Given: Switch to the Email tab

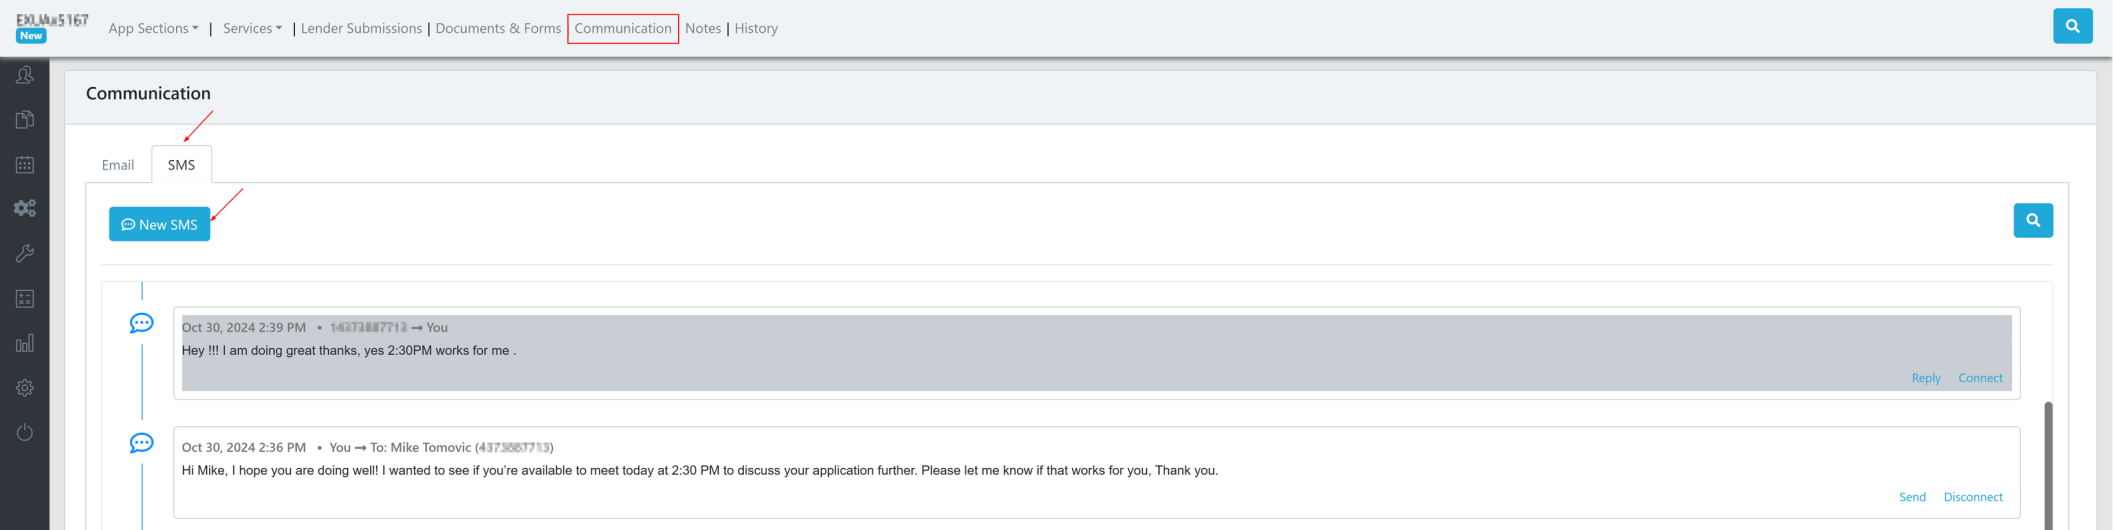Looking at the screenshot, I should [118, 165].
